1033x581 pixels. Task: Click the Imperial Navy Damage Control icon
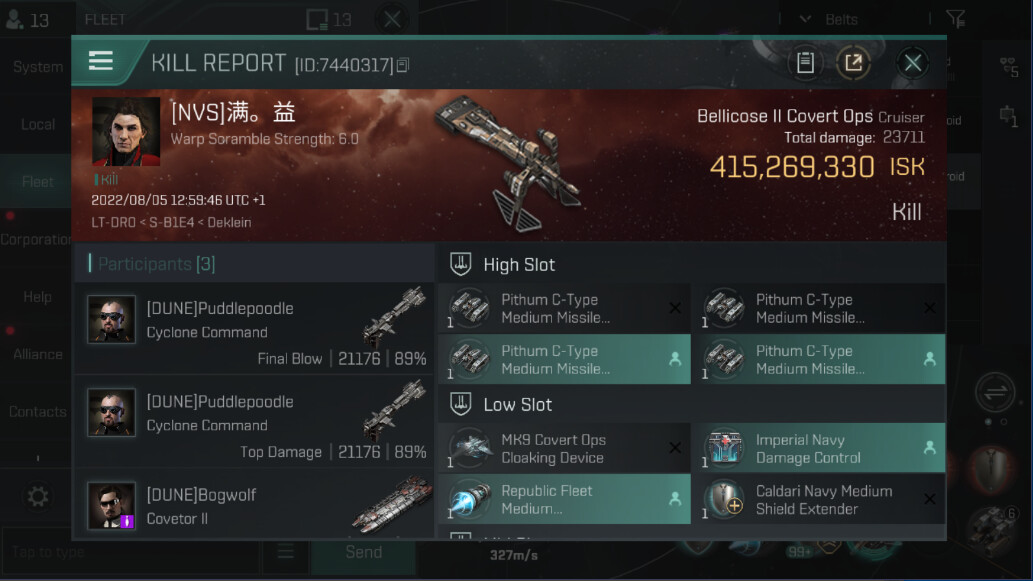pos(724,449)
